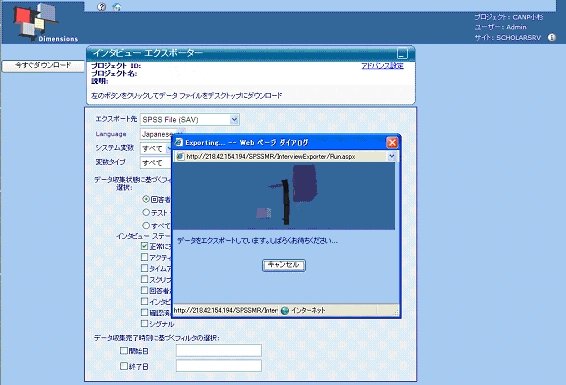The image size is (566, 385).
Task: Click the status bar URL in dialog
Action: 226,310
